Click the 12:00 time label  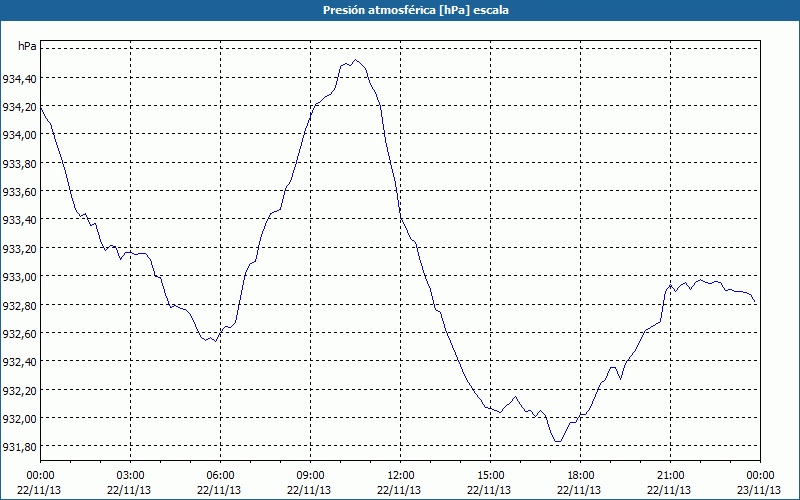pos(401,476)
